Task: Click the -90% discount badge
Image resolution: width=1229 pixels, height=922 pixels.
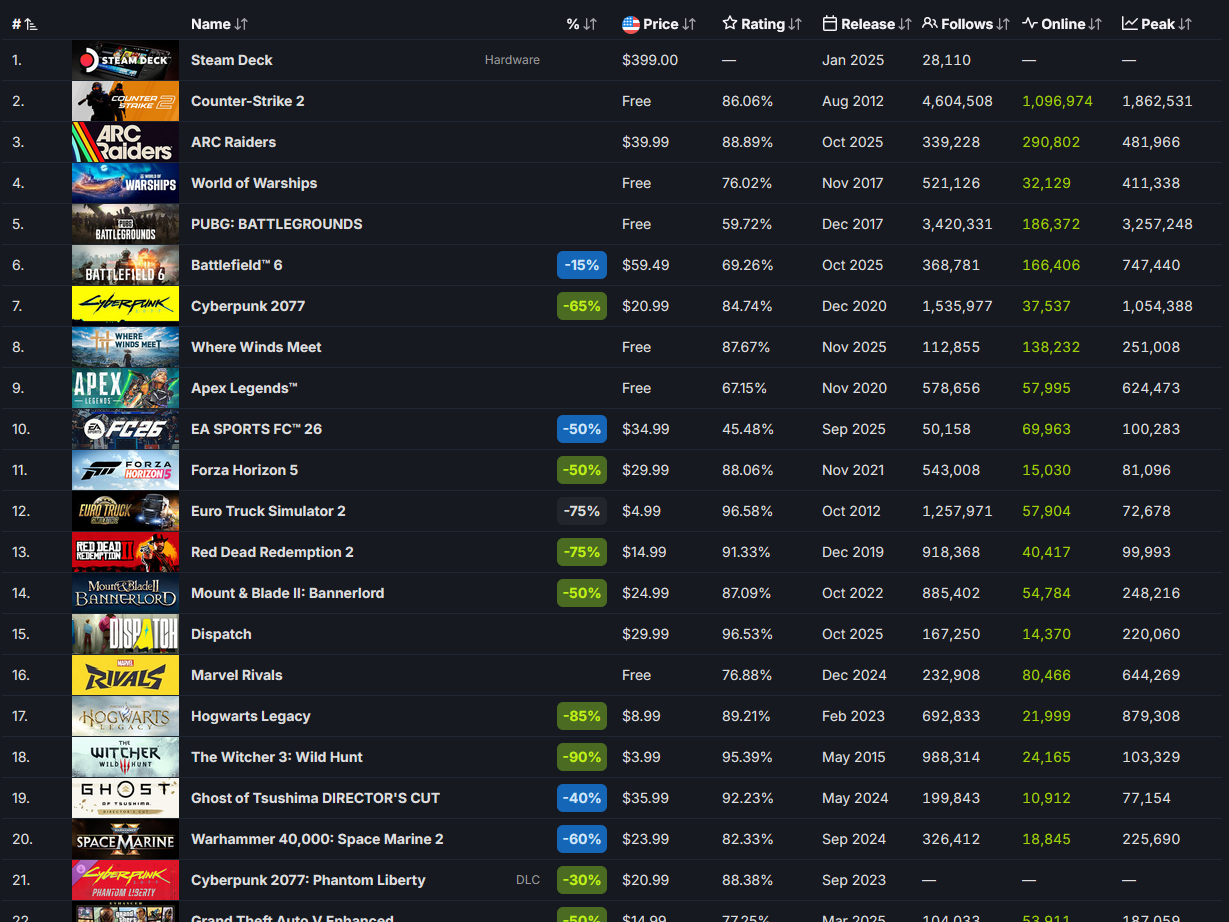Action: (x=582, y=757)
